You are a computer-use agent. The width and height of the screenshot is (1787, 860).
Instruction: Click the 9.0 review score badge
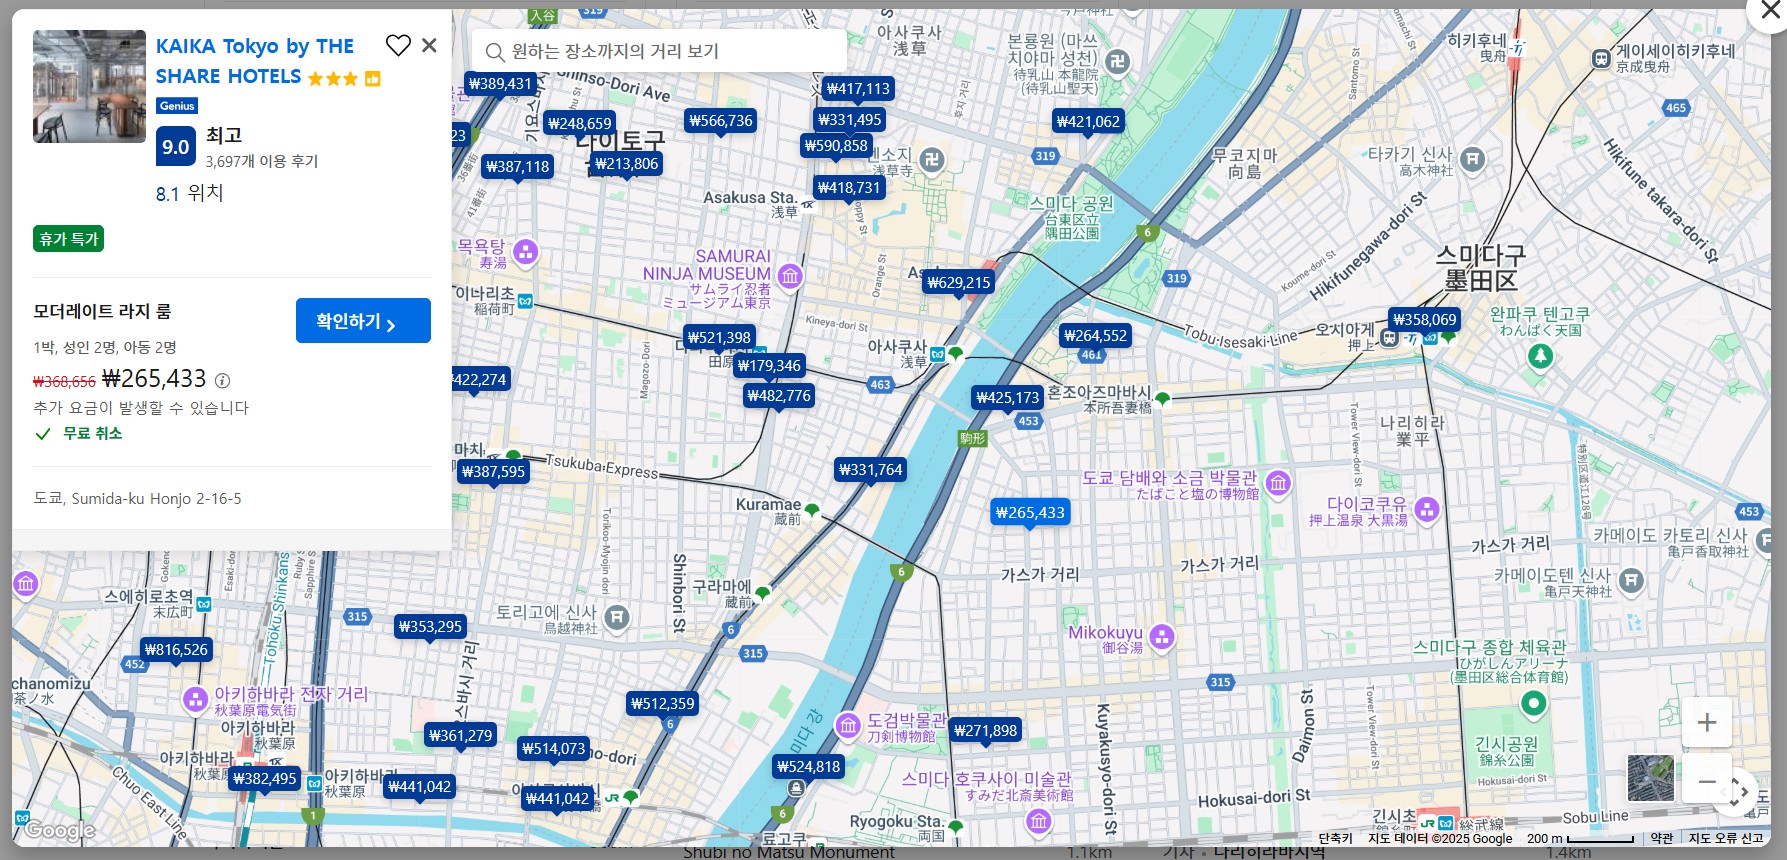pyautogui.click(x=175, y=147)
